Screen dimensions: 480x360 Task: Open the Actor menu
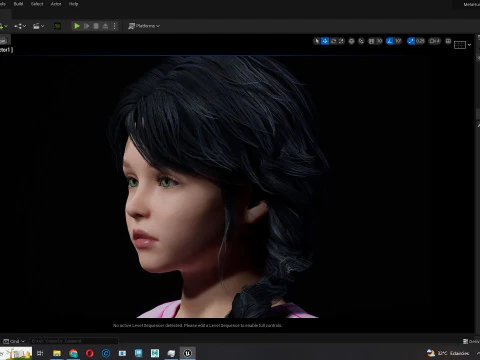coord(56,4)
